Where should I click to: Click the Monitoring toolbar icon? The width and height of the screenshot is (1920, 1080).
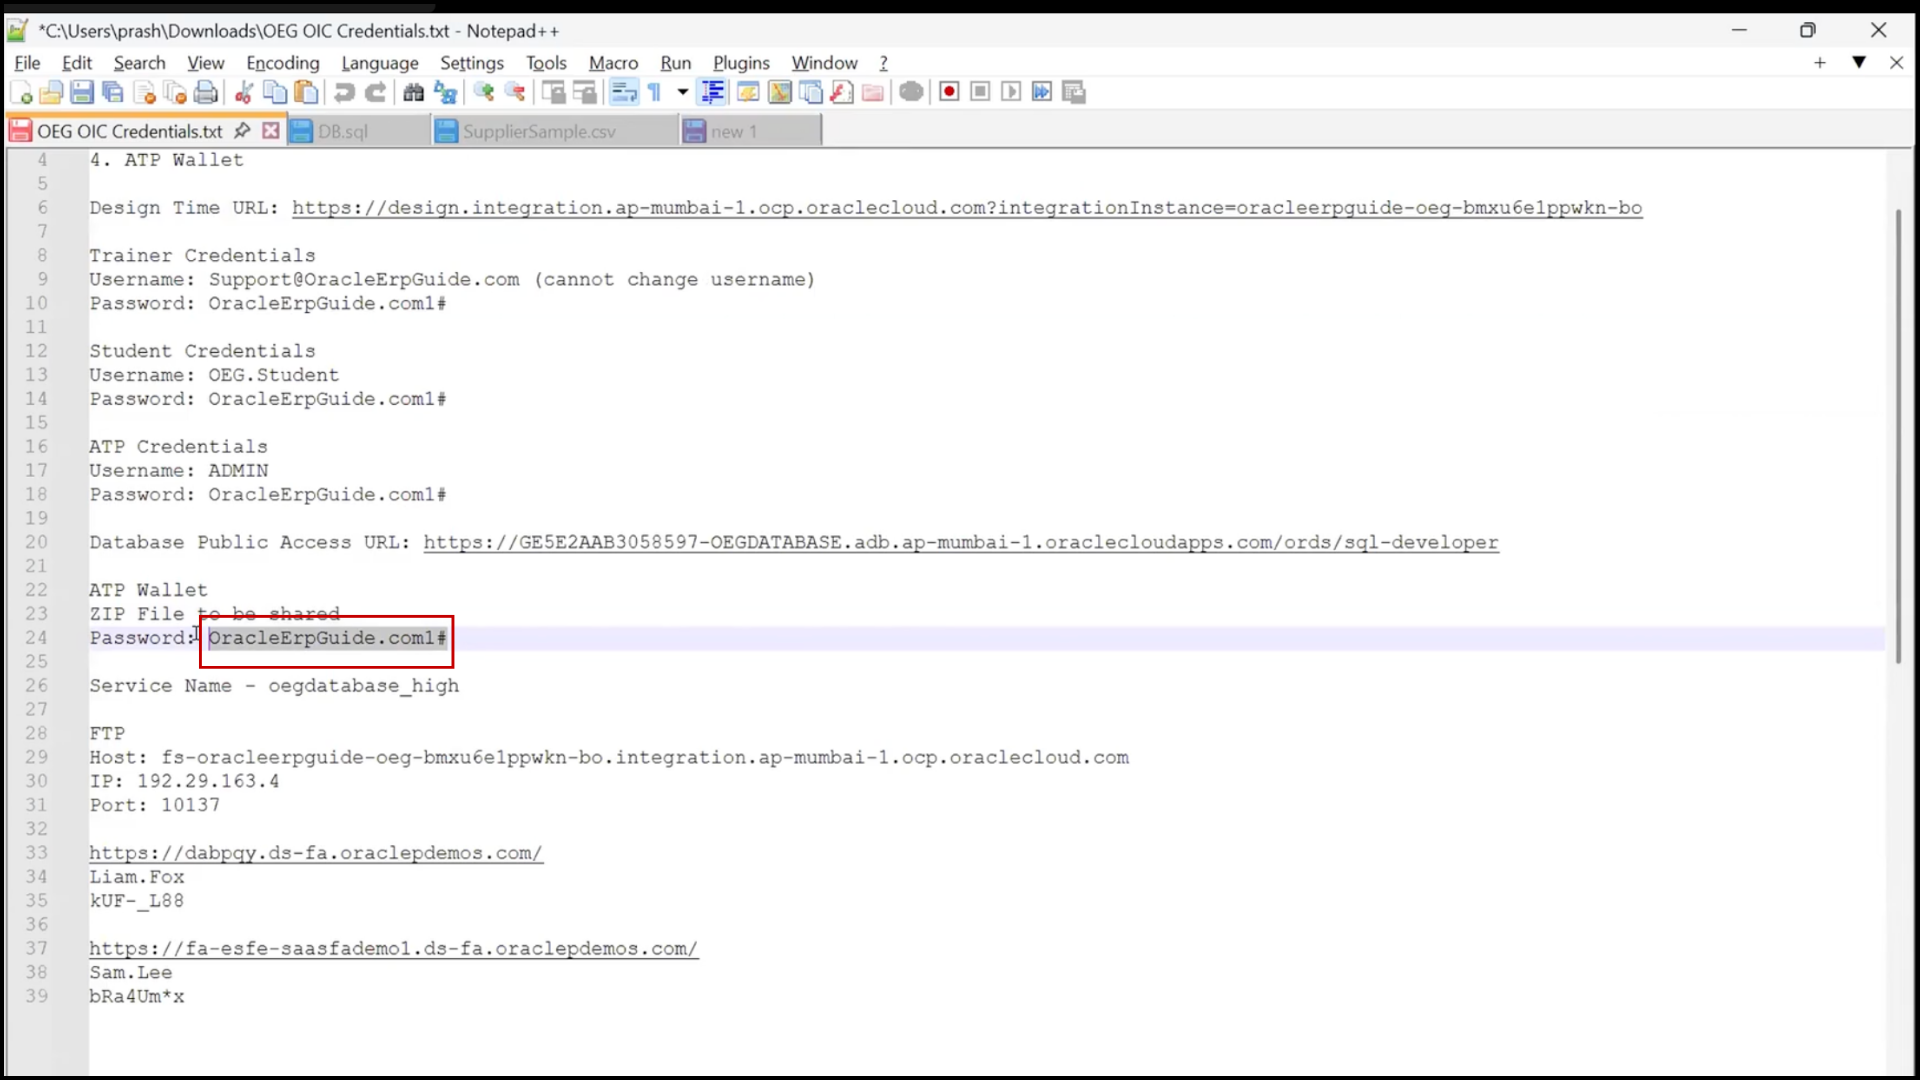click(911, 93)
